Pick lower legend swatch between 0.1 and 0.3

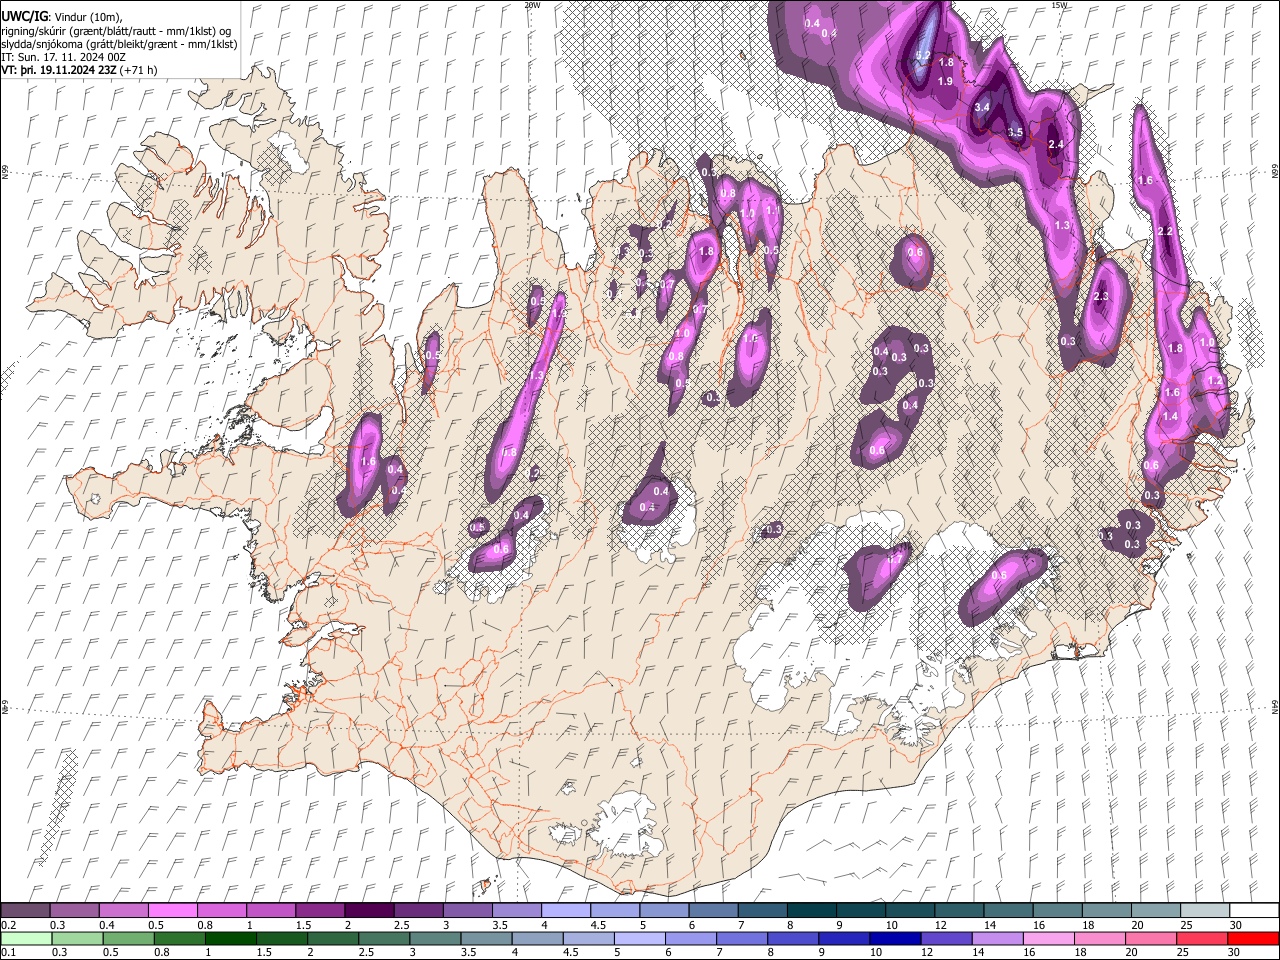pos(25,938)
